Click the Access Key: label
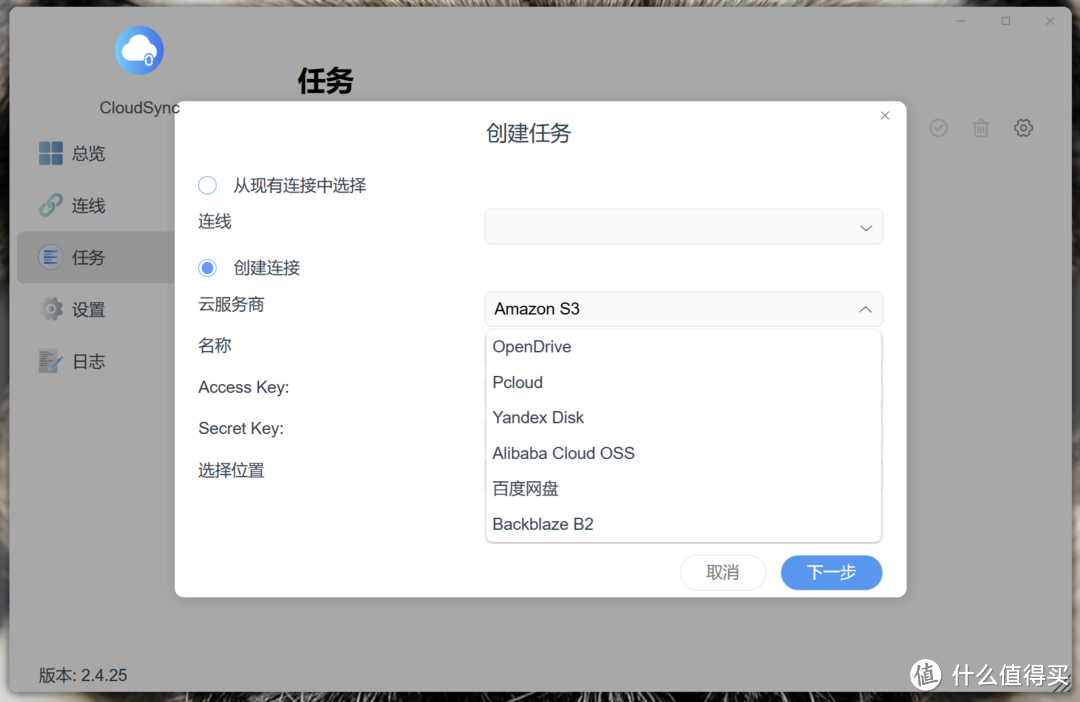Image resolution: width=1080 pixels, height=702 pixels. (x=244, y=387)
